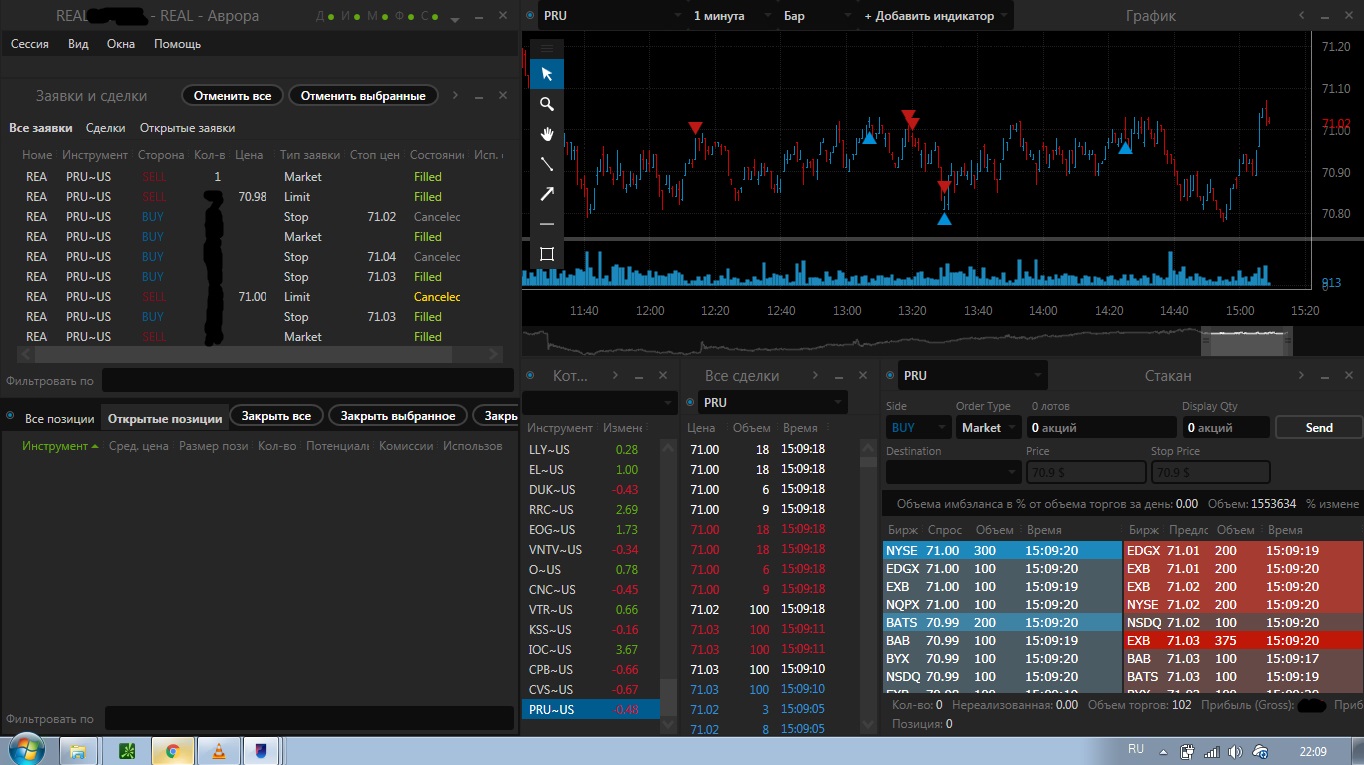
Task: Click the Send order button
Action: point(1319,427)
